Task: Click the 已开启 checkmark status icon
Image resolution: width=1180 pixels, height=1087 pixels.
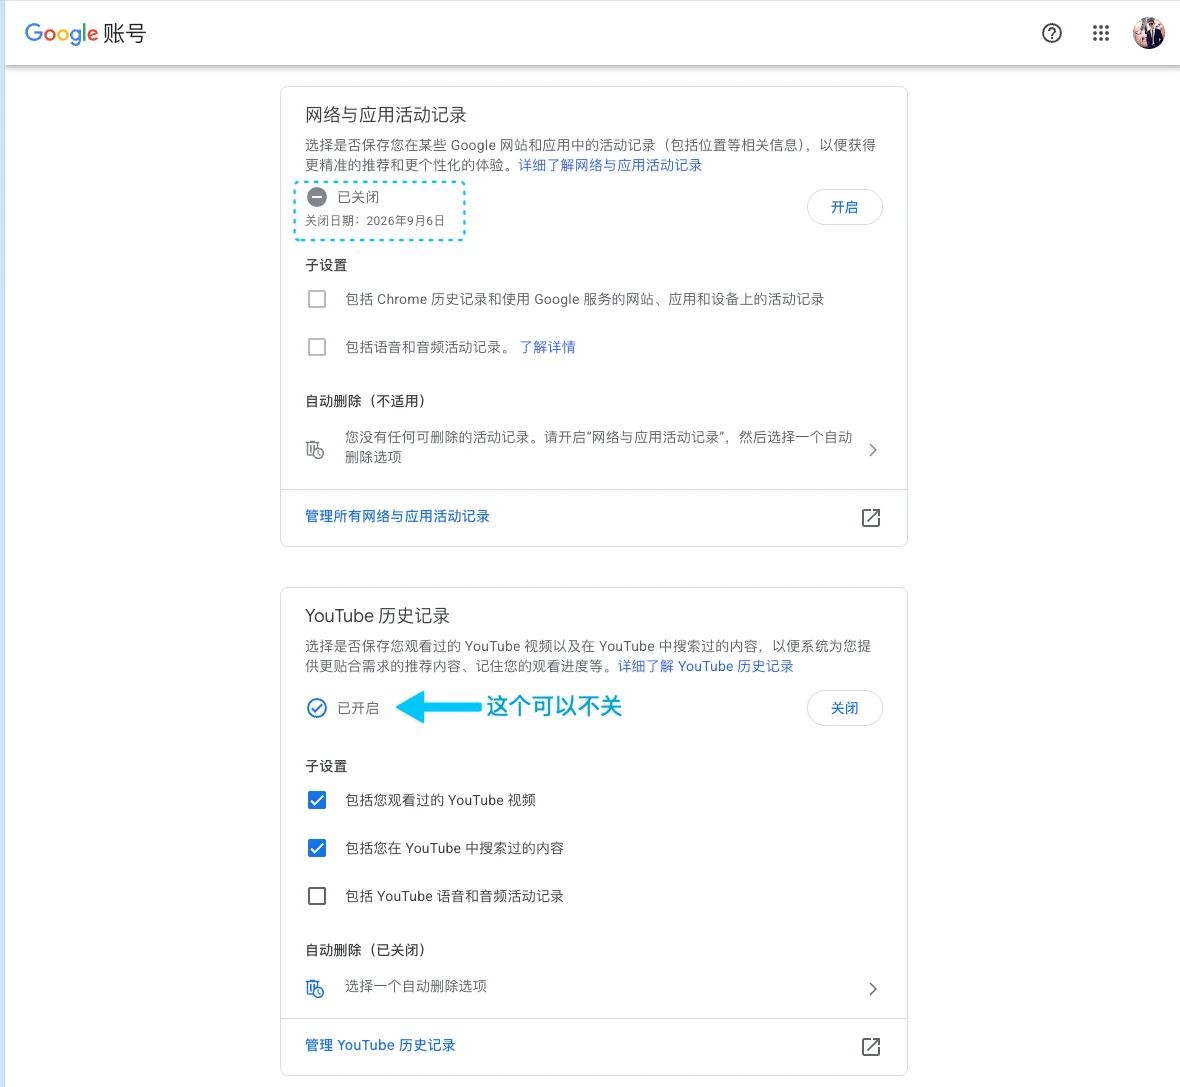Action: (x=317, y=708)
